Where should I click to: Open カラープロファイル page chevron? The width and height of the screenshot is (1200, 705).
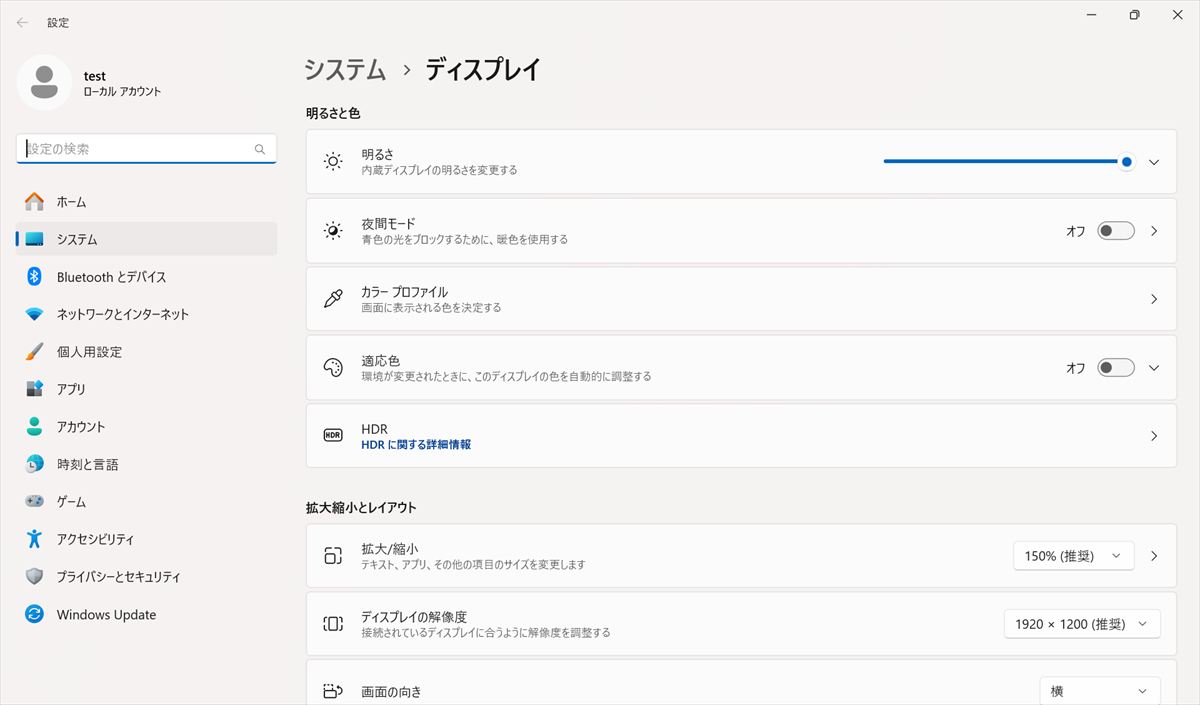click(x=1154, y=299)
